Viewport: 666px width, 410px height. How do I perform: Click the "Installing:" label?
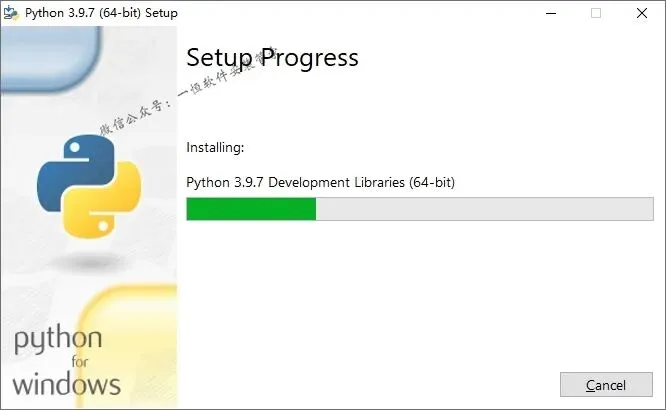[215, 147]
